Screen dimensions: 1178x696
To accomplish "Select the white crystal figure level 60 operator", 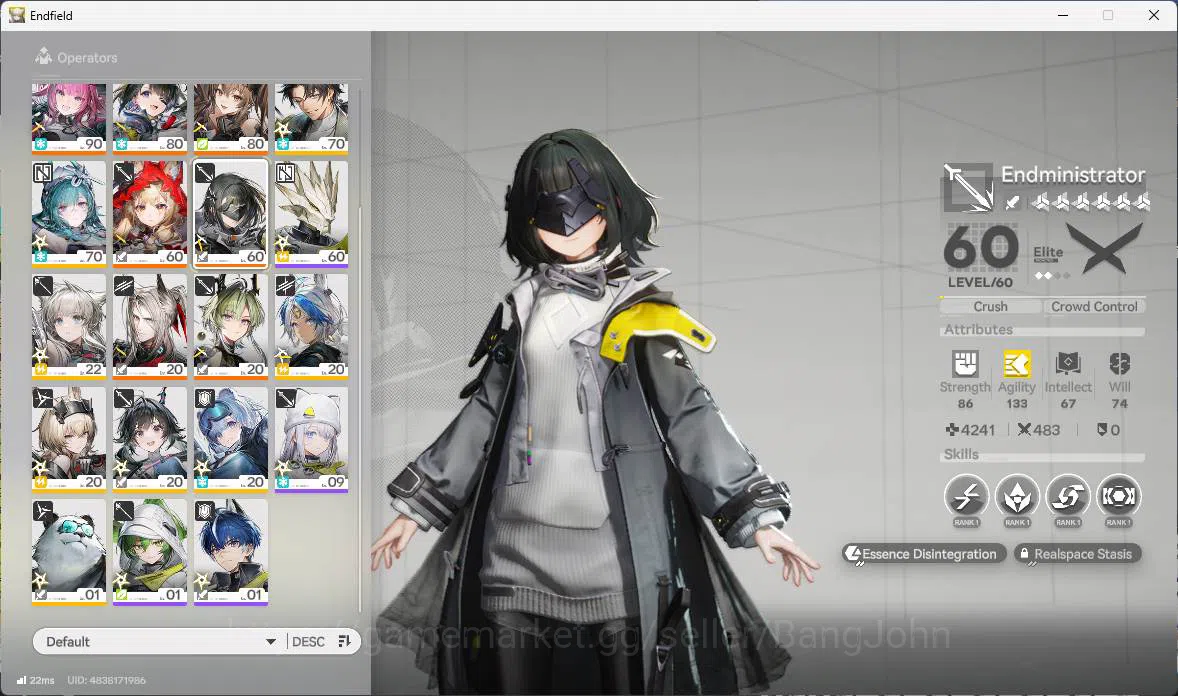I will [x=312, y=214].
